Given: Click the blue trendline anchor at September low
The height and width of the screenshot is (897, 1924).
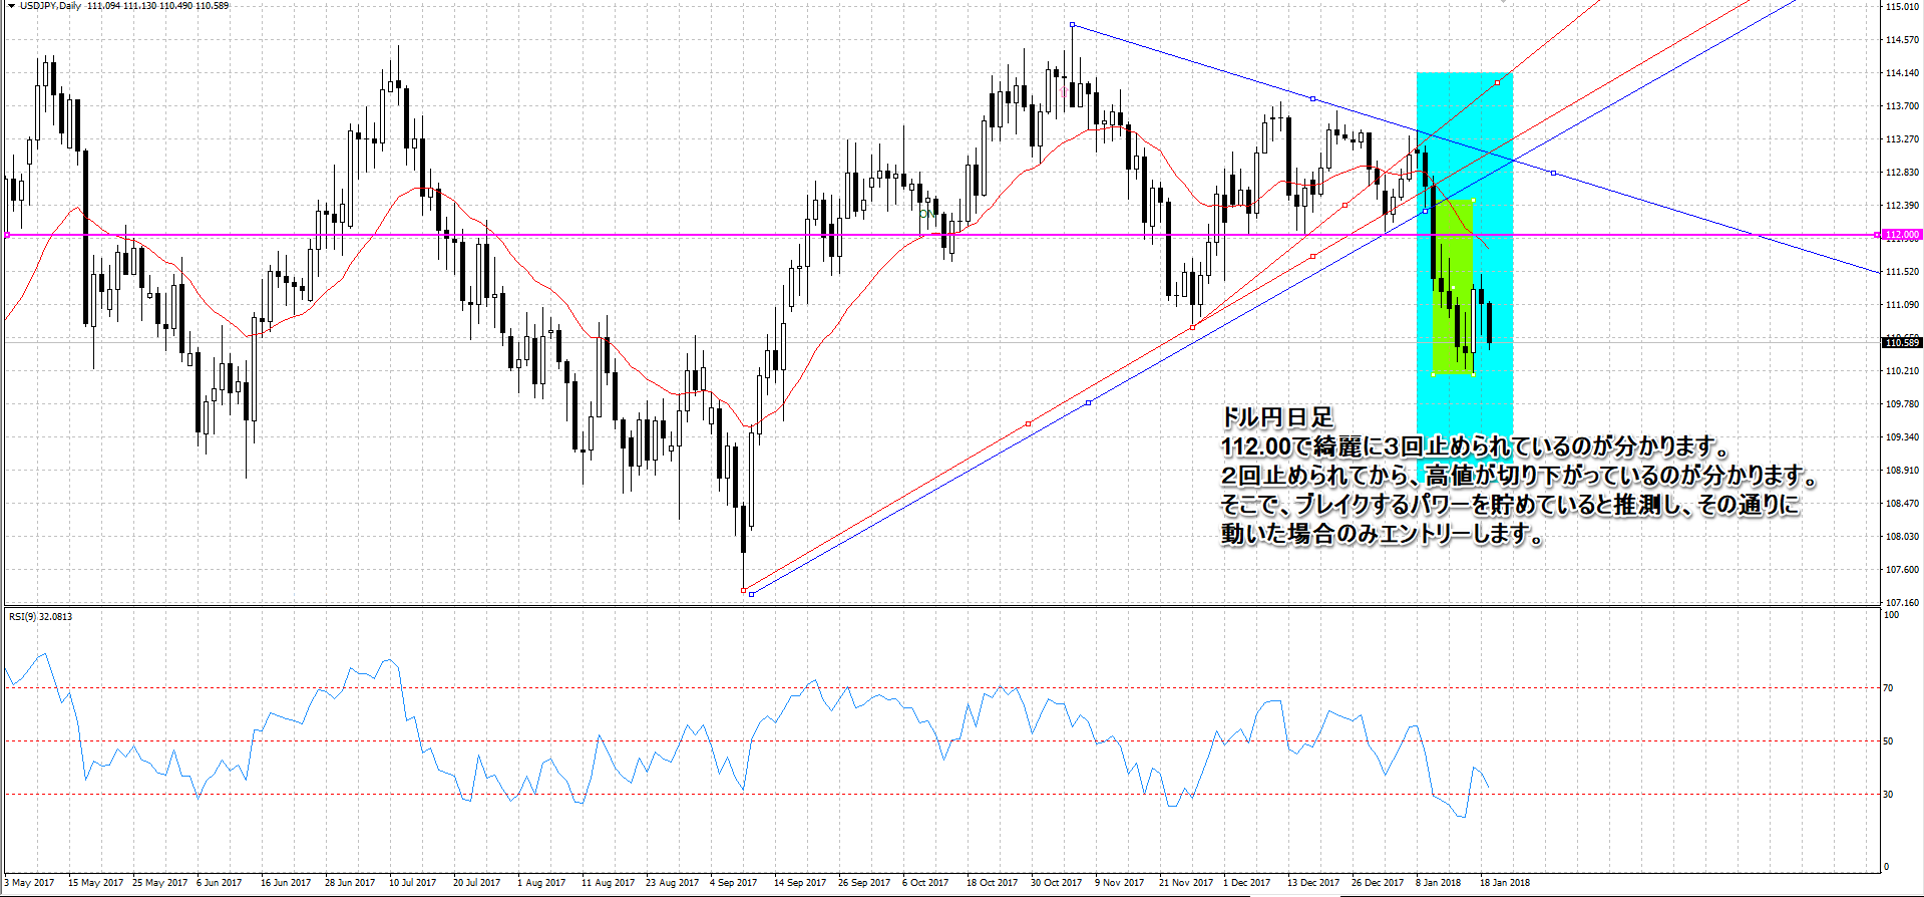Looking at the screenshot, I should tap(752, 594).
